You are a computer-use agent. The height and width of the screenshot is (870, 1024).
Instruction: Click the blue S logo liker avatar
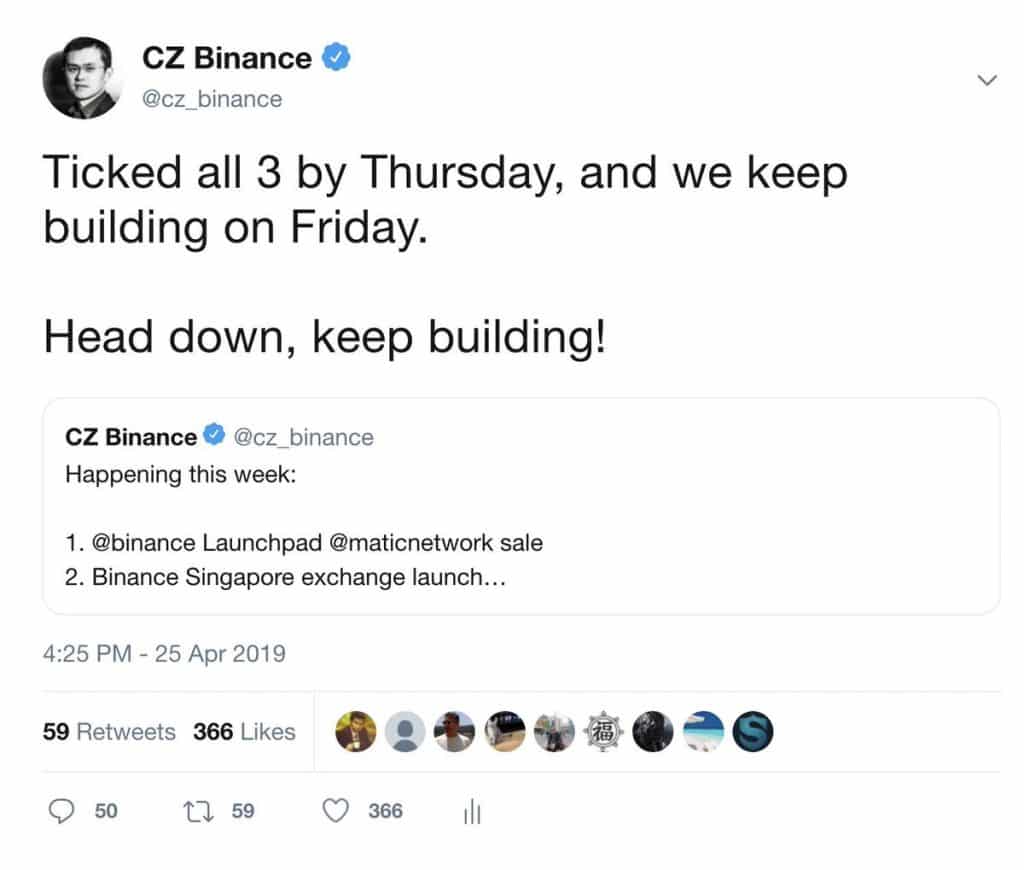(753, 731)
